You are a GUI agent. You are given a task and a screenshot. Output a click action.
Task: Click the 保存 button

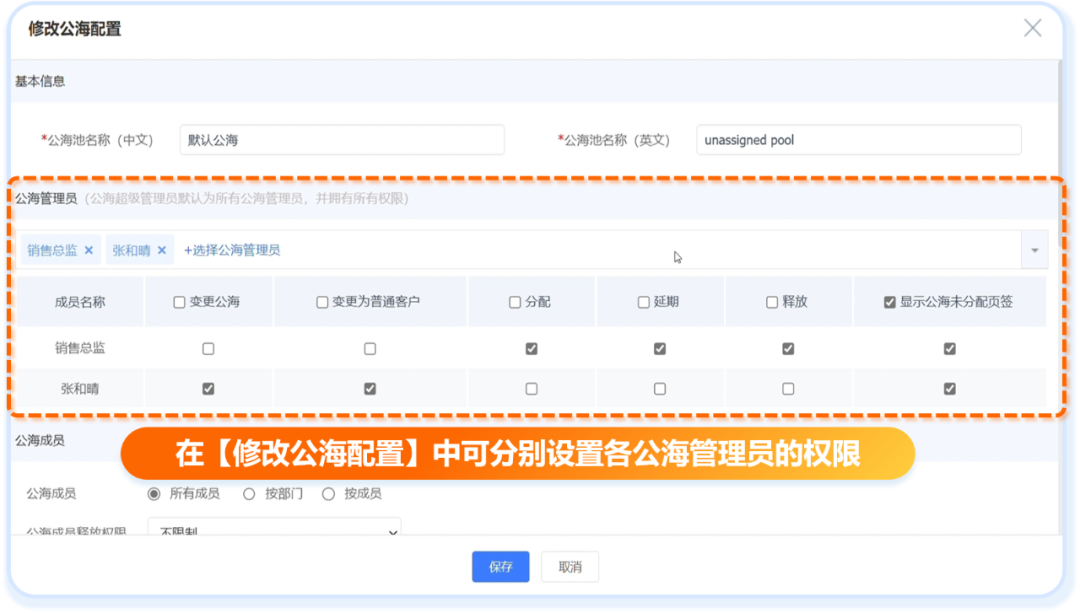(500, 566)
